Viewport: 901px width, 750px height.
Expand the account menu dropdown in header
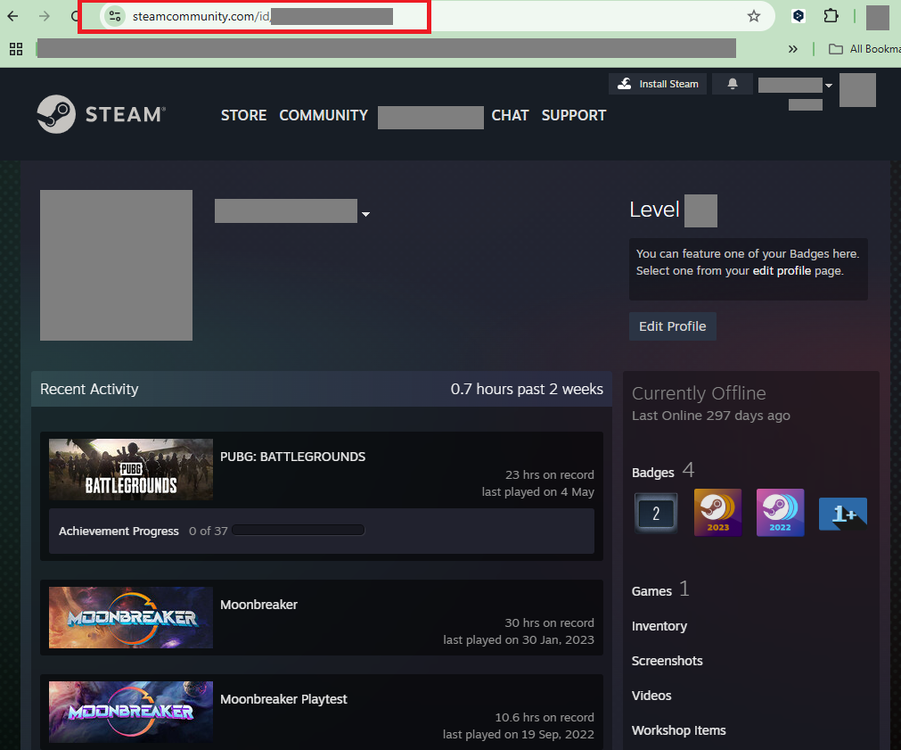828,86
